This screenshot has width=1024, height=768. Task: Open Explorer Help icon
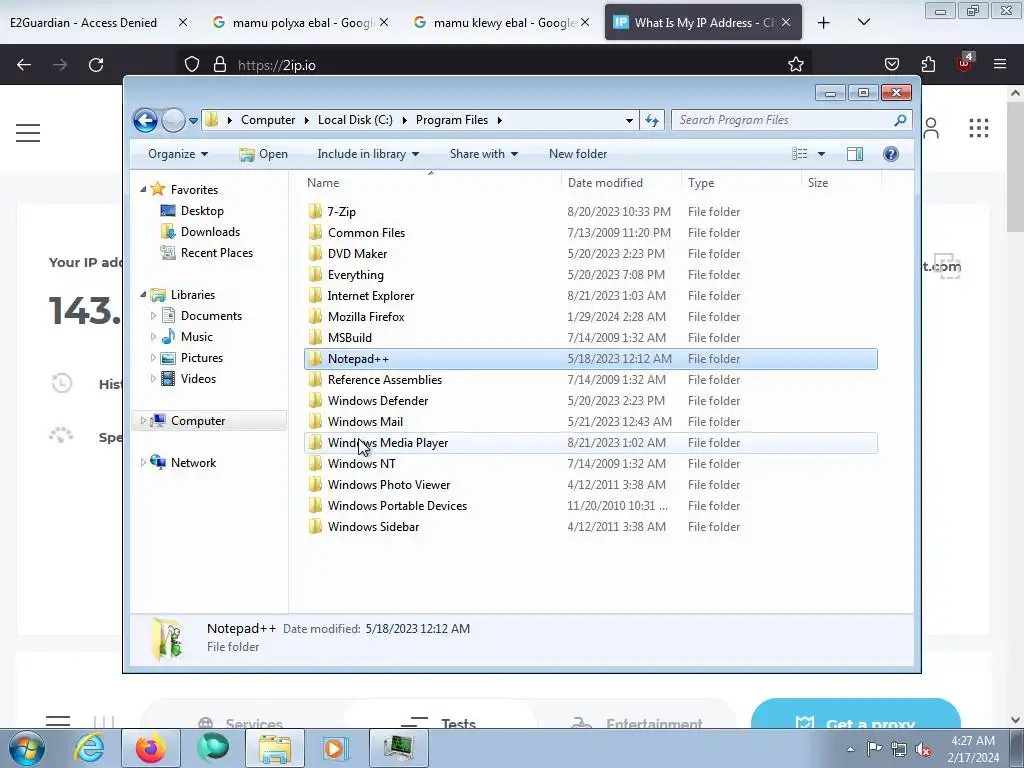click(x=890, y=154)
